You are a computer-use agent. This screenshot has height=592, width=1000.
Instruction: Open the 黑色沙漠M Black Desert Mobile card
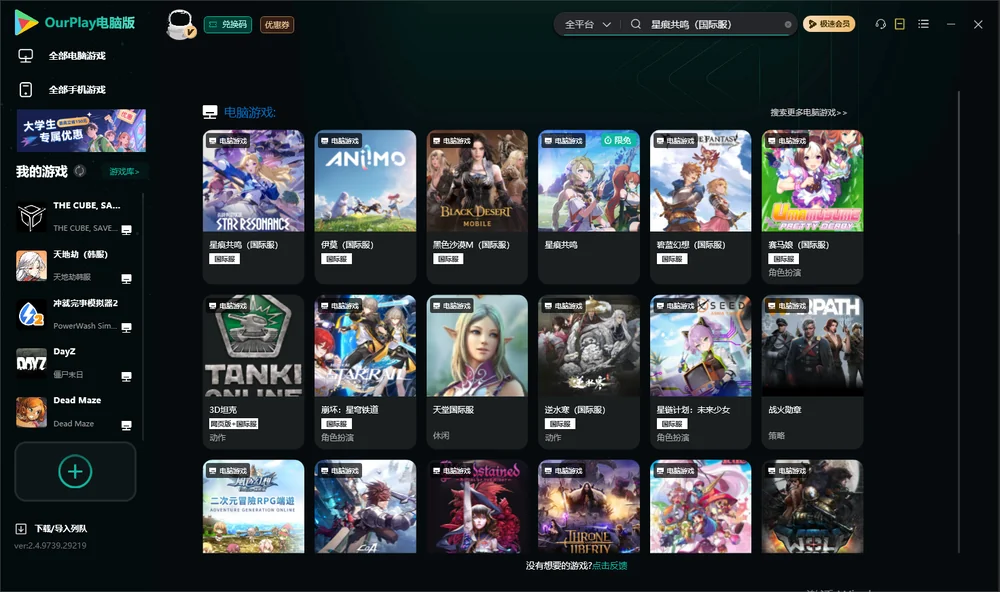(x=477, y=207)
